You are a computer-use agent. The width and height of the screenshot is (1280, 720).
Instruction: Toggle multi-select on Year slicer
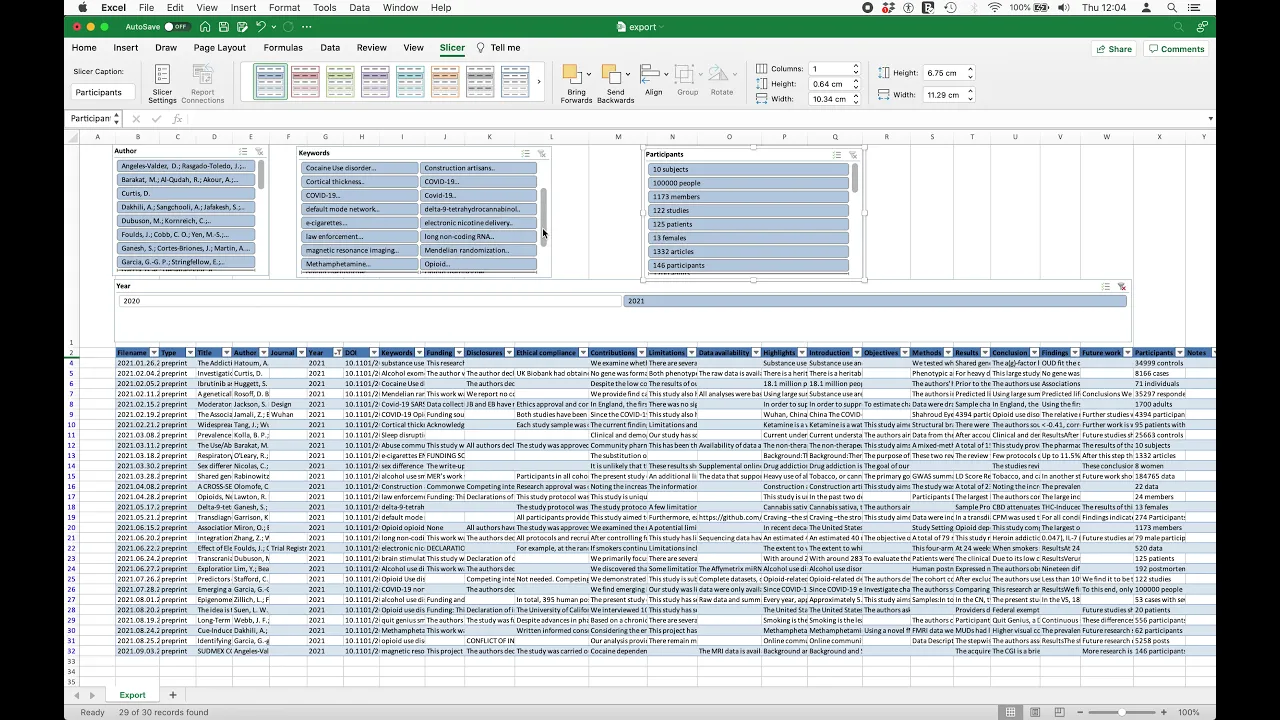[1105, 287]
